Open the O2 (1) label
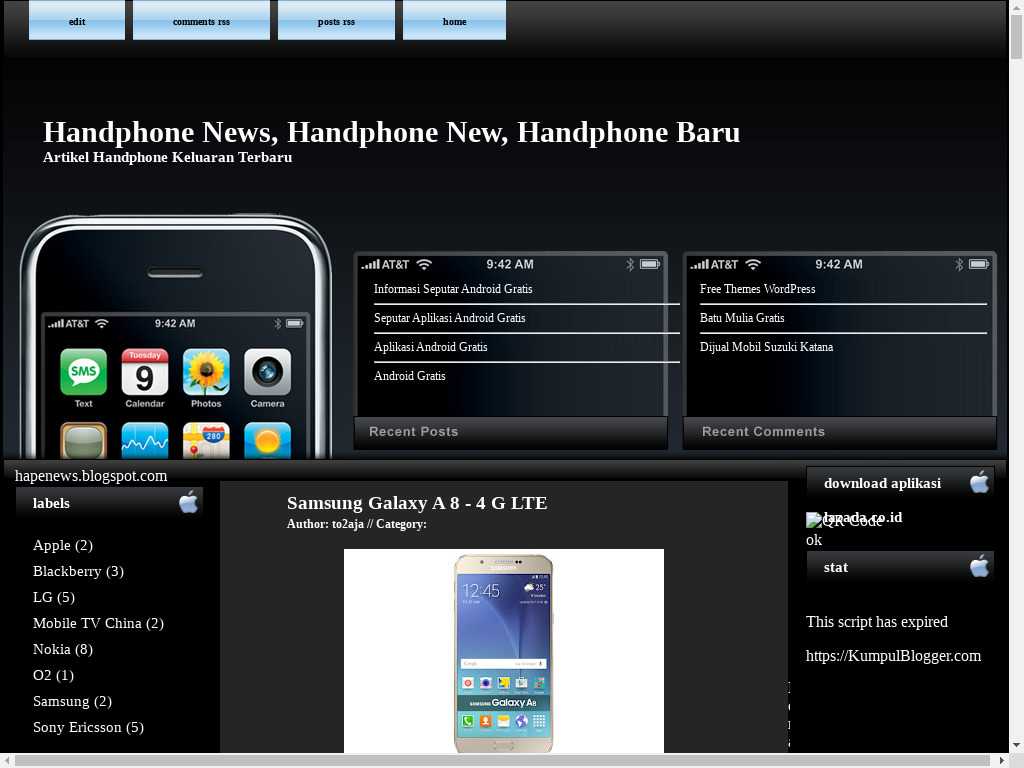1024x768 pixels. point(53,675)
